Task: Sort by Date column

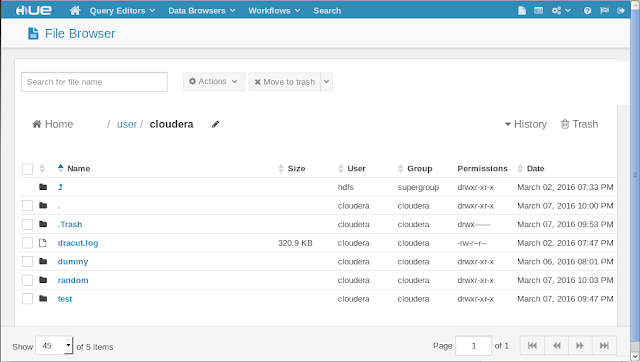Action: coord(531,169)
